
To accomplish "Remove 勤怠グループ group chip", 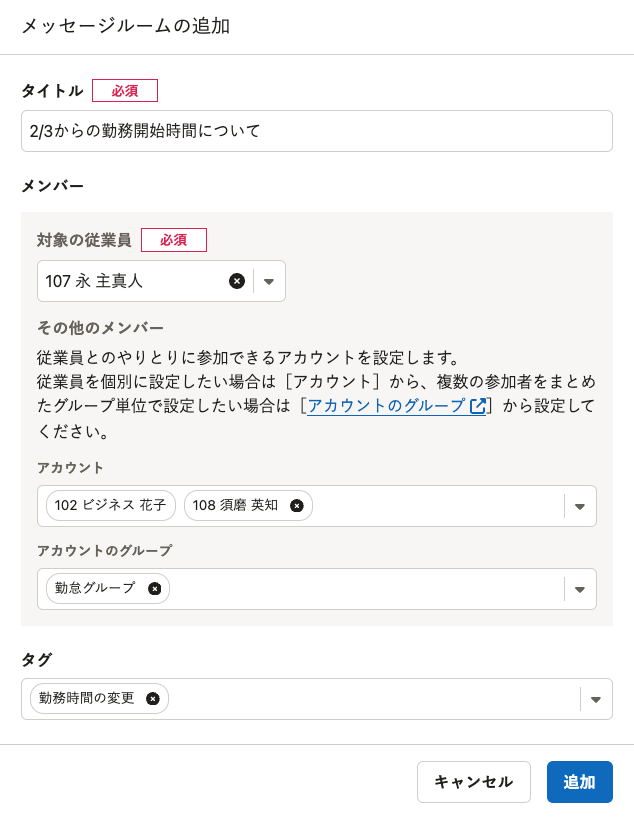I will (x=154, y=589).
